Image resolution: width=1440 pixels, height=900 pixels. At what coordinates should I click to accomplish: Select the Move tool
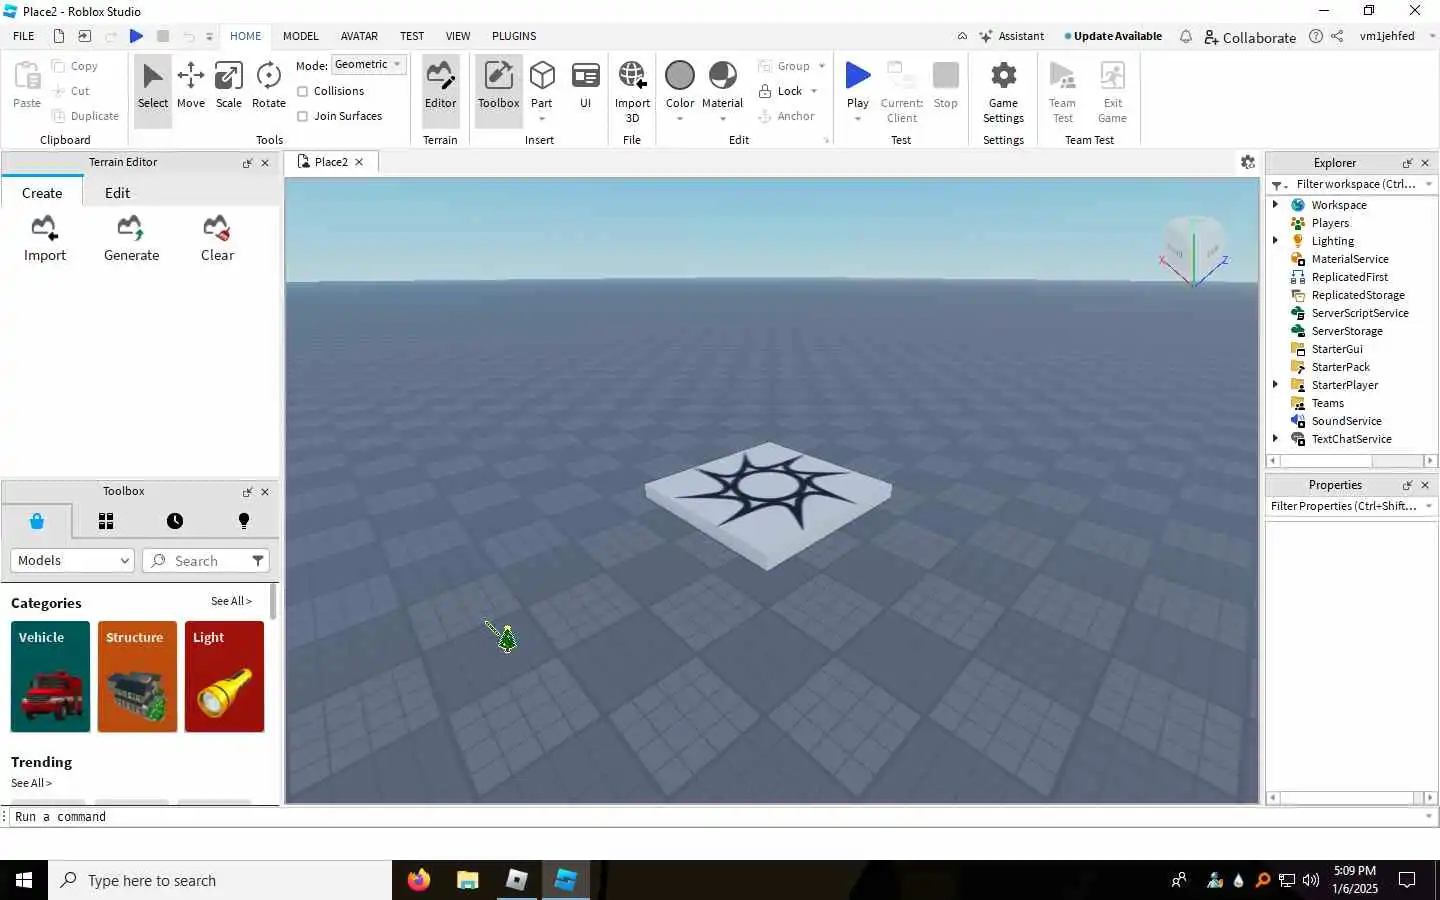point(190,86)
